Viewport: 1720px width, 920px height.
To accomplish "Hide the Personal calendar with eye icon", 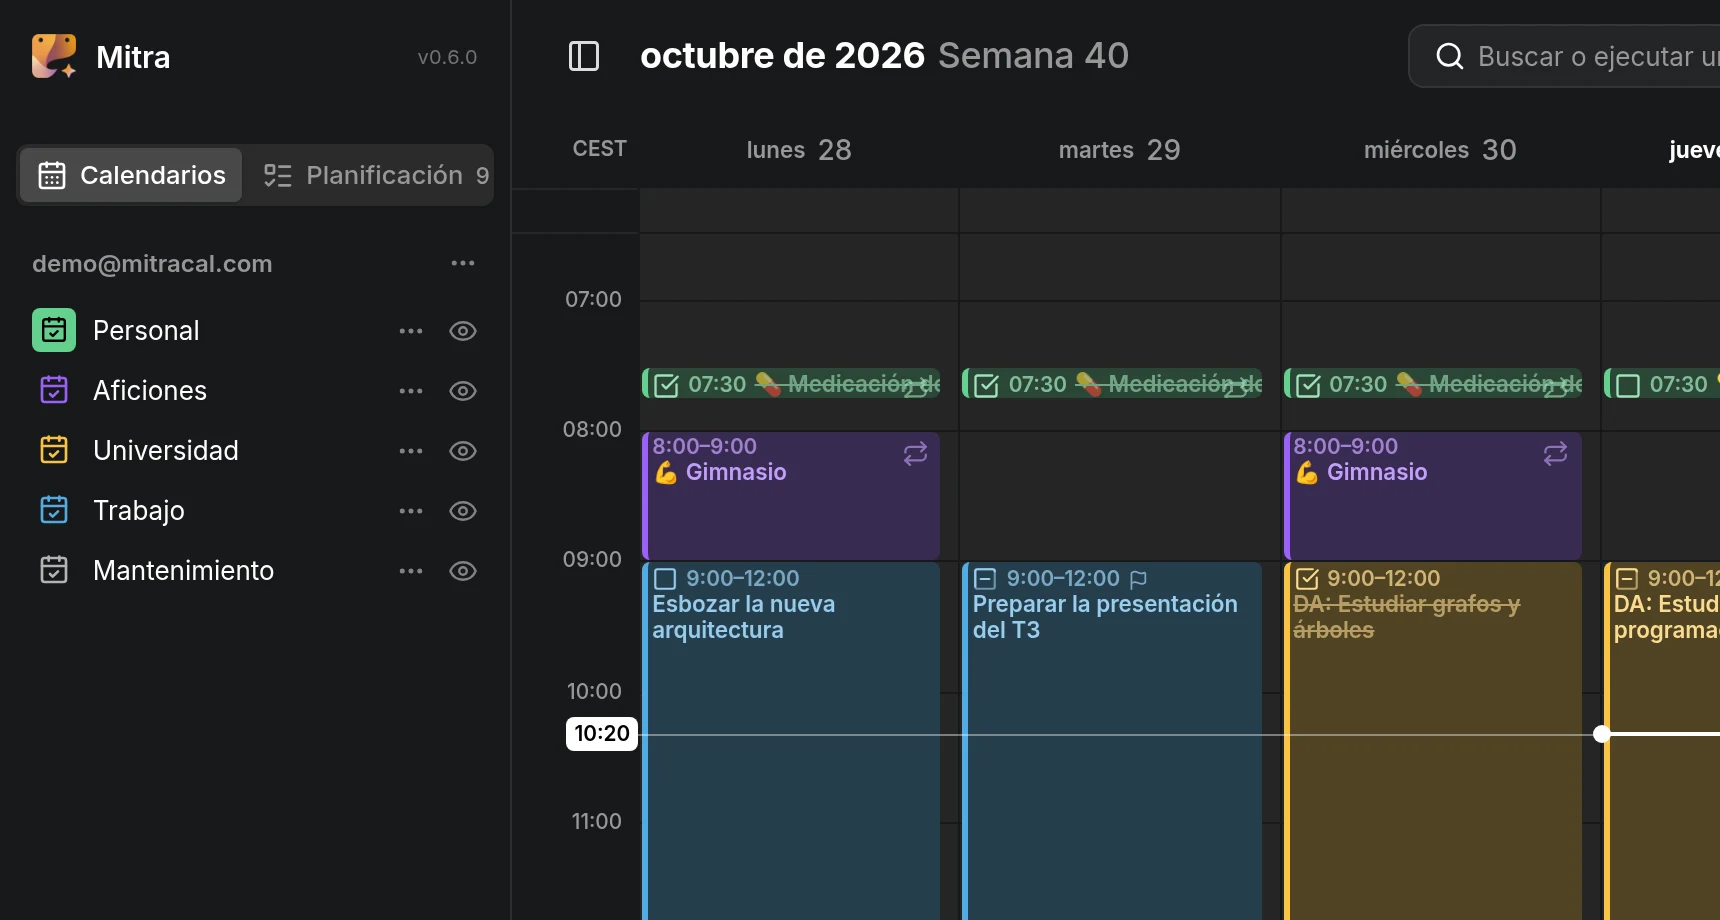I will pyautogui.click(x=463, y=331).
